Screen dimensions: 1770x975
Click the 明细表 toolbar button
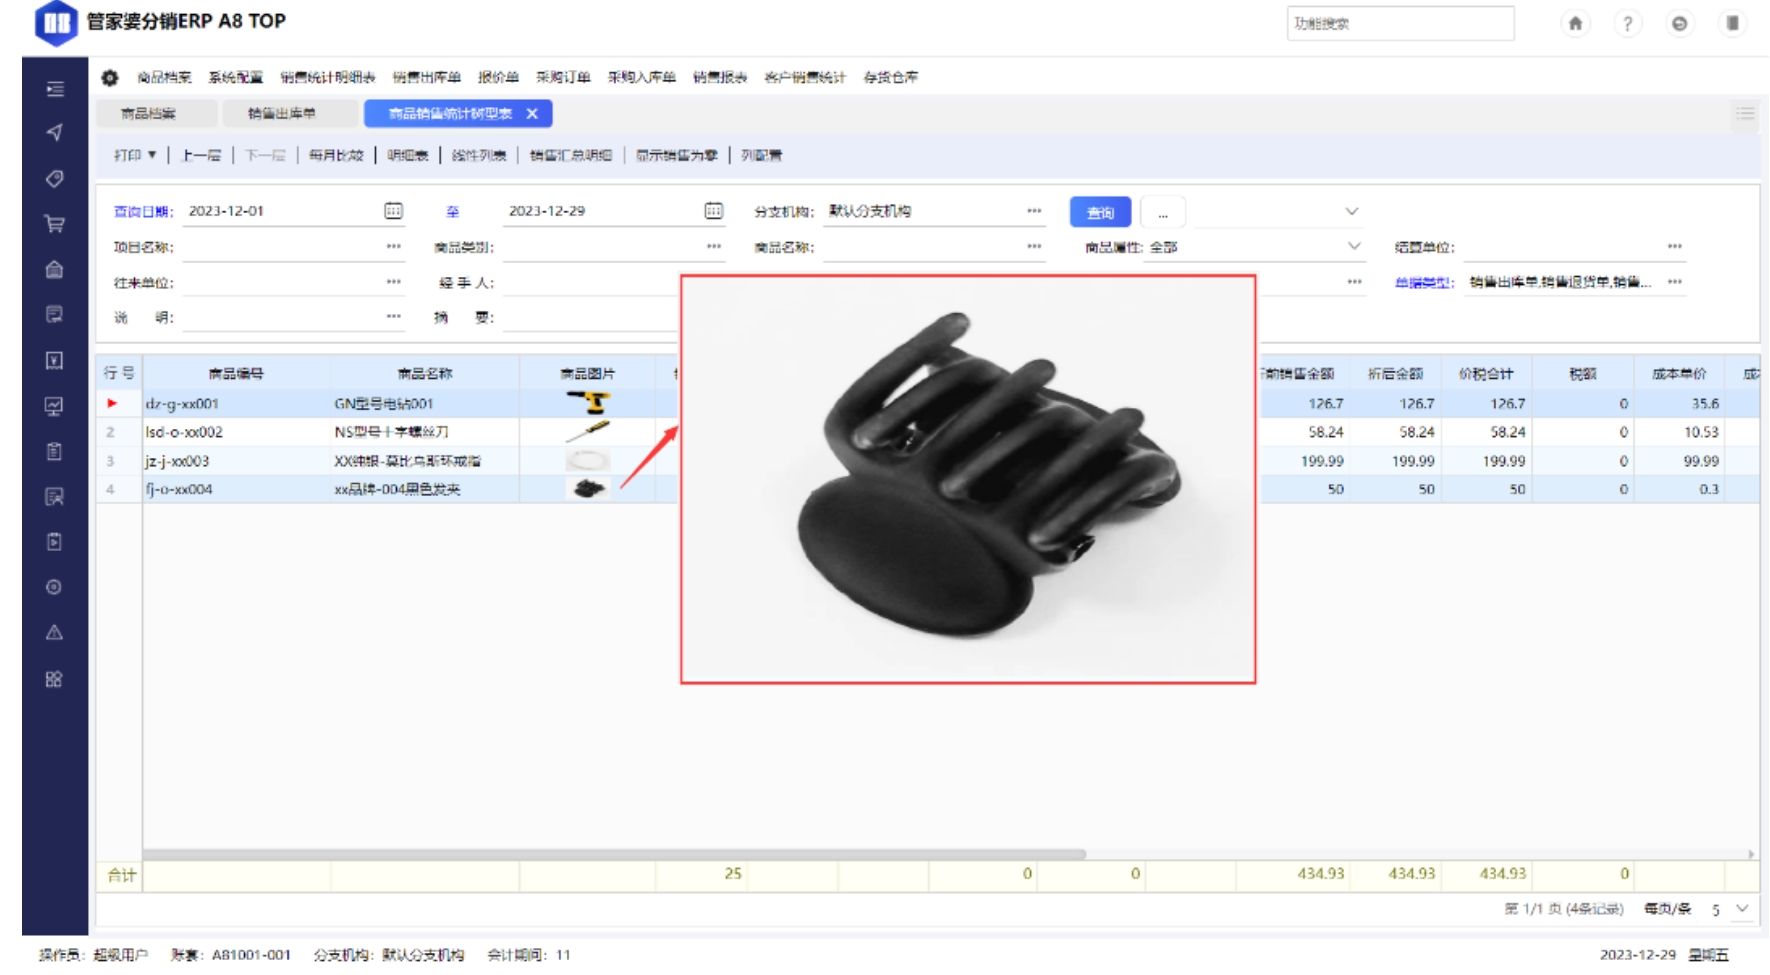[408, 155]
